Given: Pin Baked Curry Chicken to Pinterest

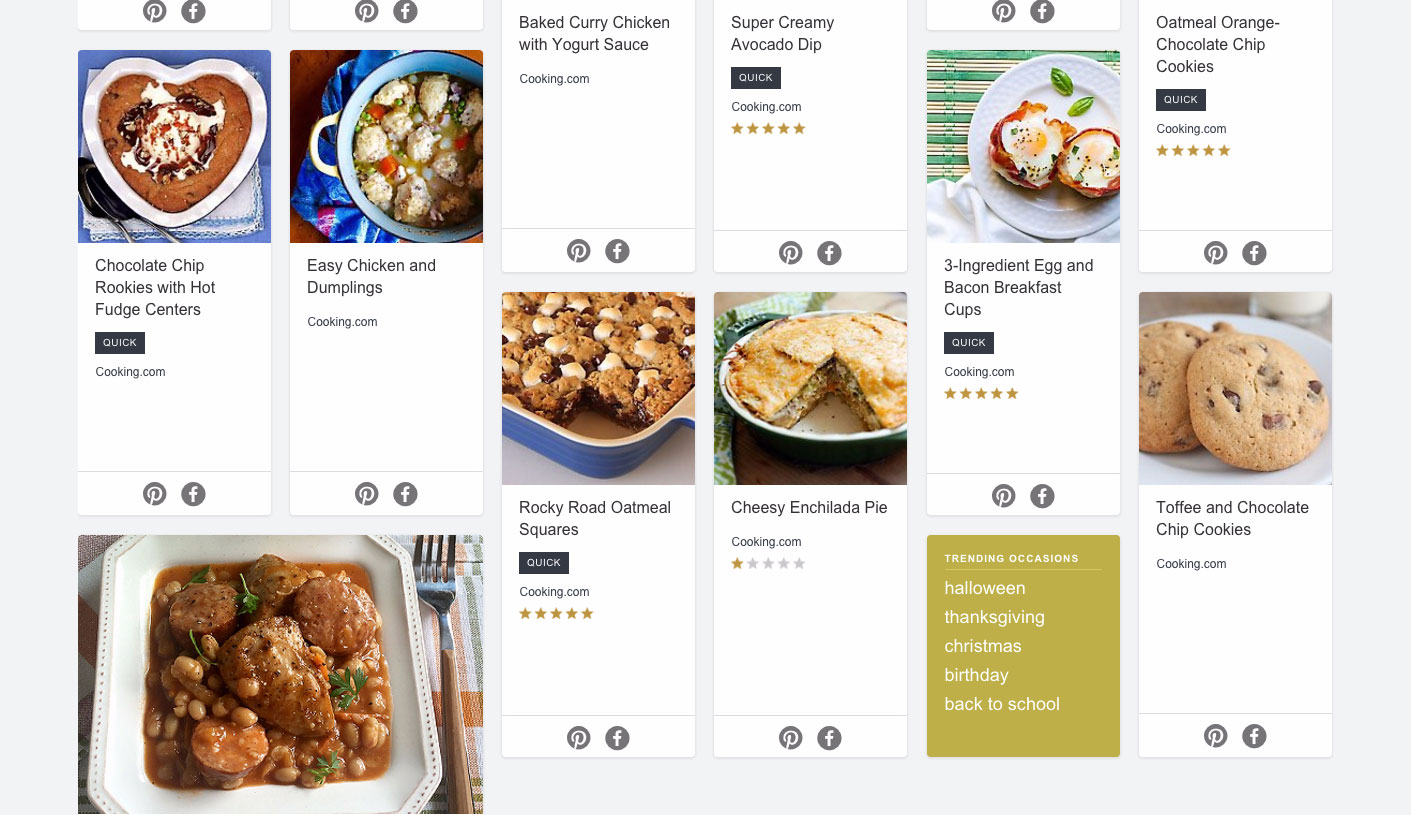Looking at the screenshot, I should (579, 251).
